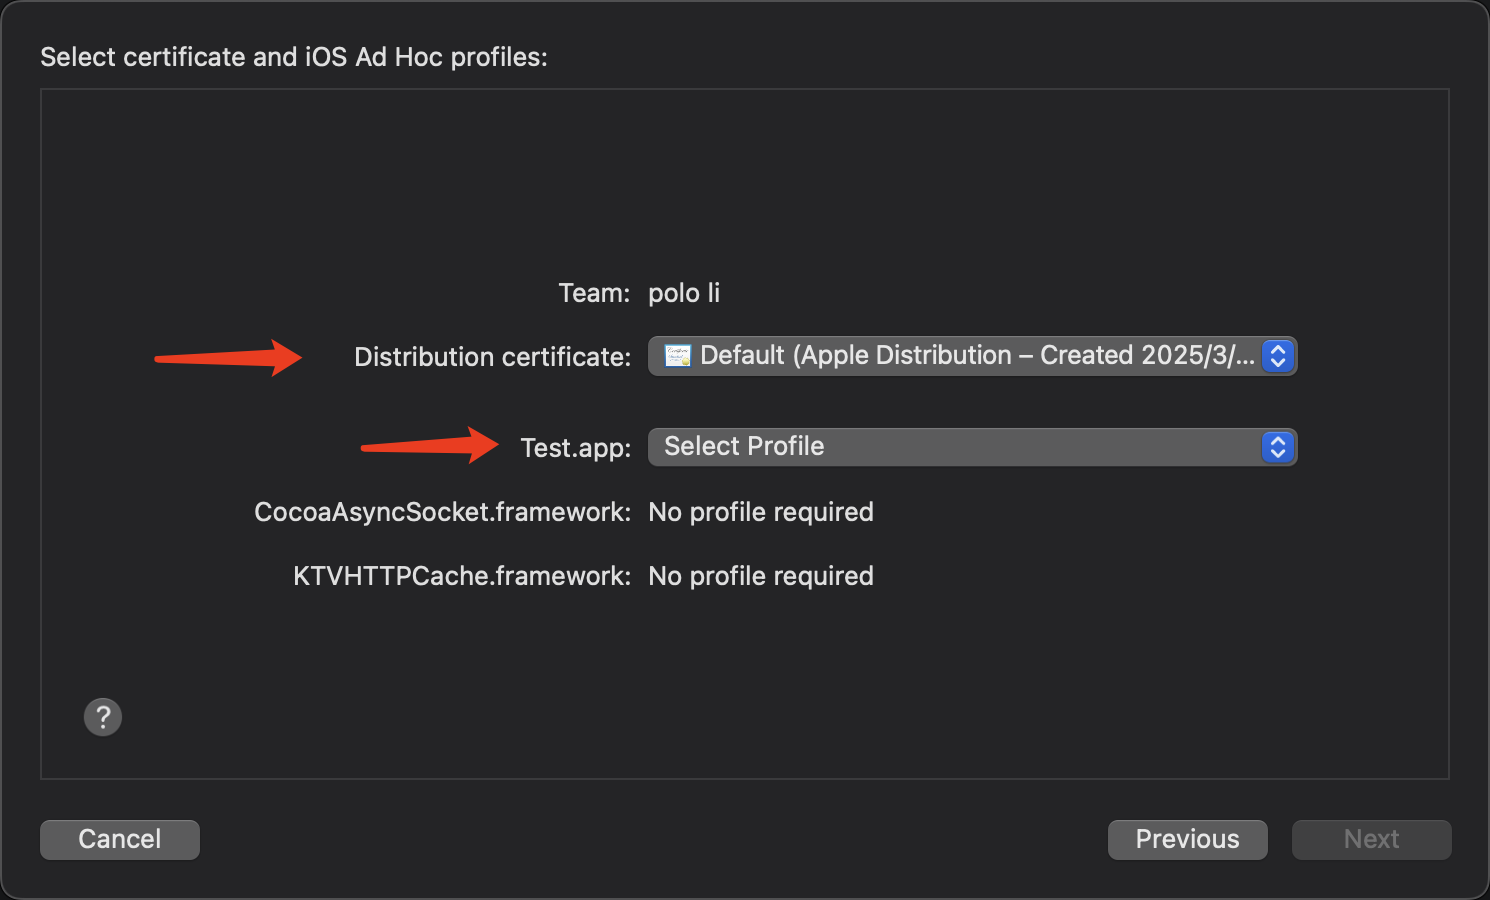This screenshot has width=1490, height=900.
Task: Click the blue stepper arrows on the certificate dropdown
Action: 1277,356
